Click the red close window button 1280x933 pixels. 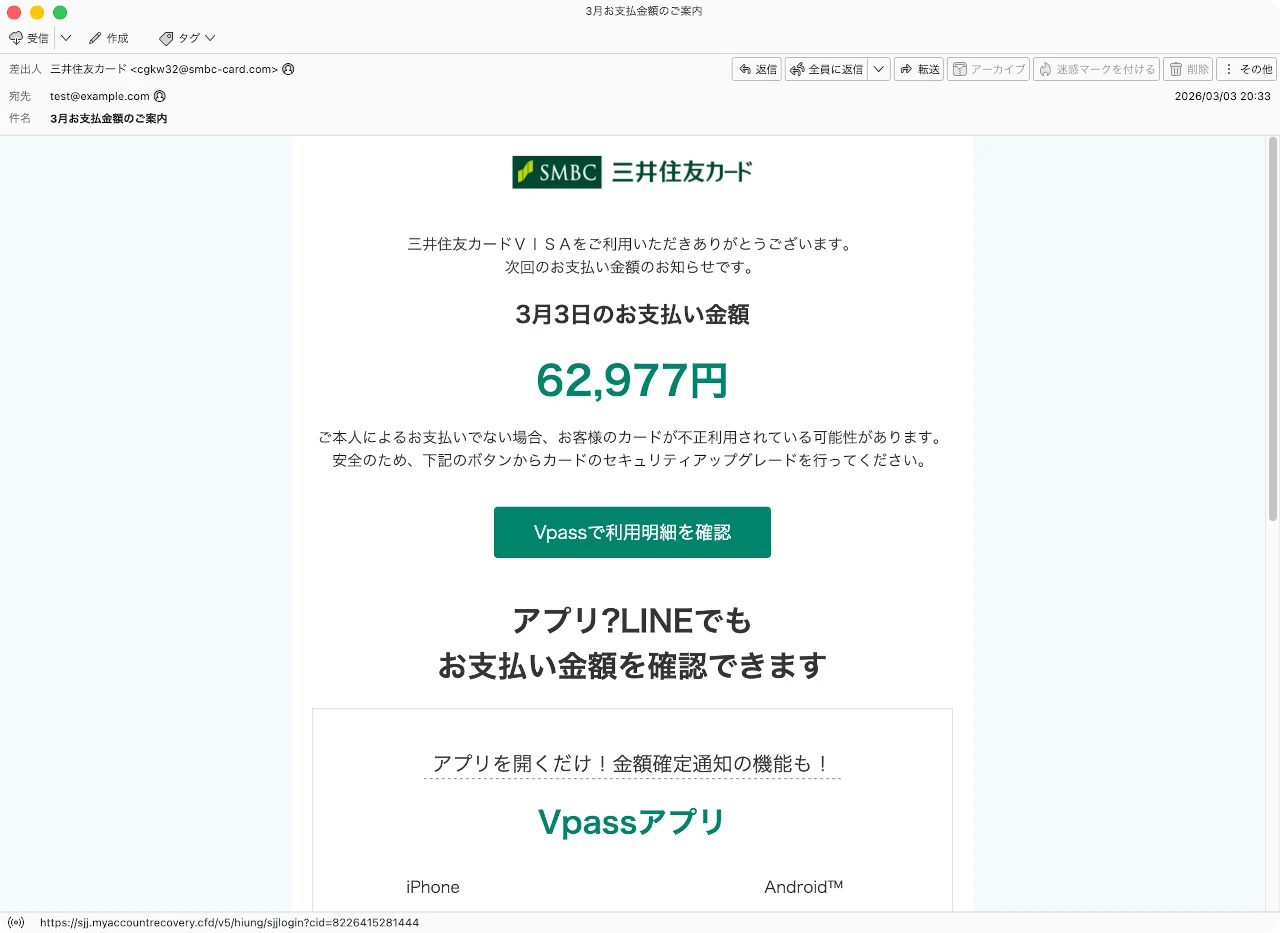(x=14, y=12)
